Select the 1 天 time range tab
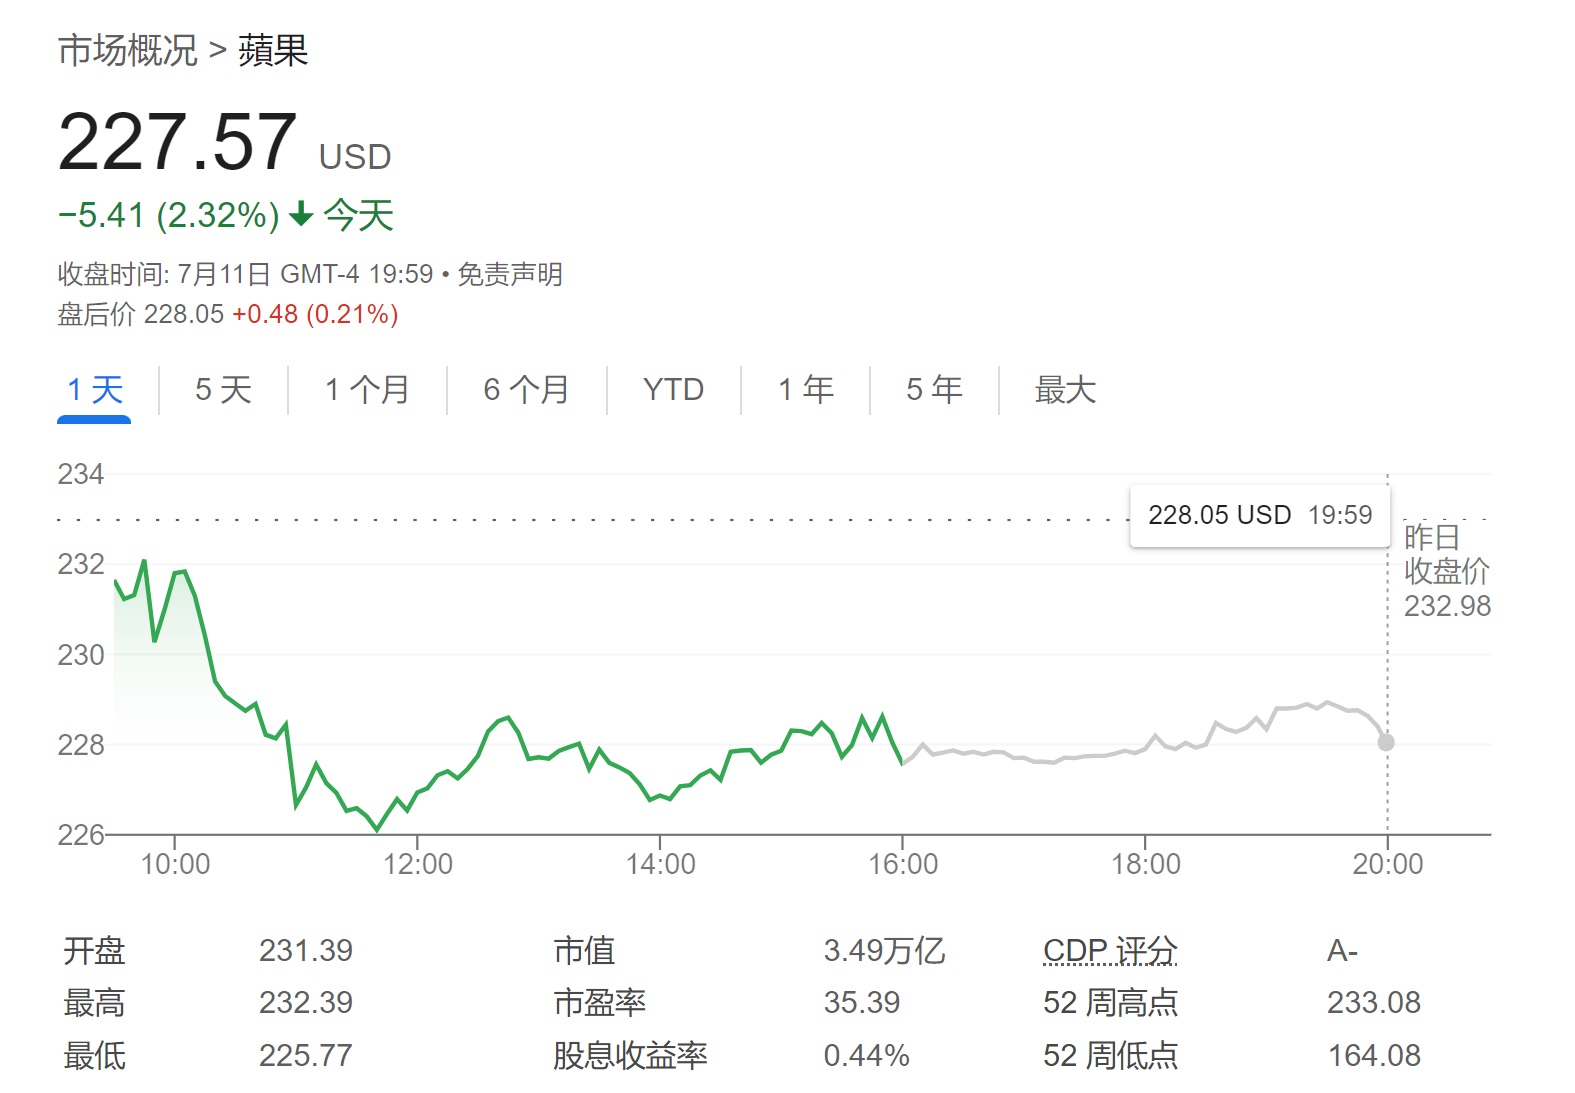This screenshot has height=1093, width=1575. coord(94,390)
